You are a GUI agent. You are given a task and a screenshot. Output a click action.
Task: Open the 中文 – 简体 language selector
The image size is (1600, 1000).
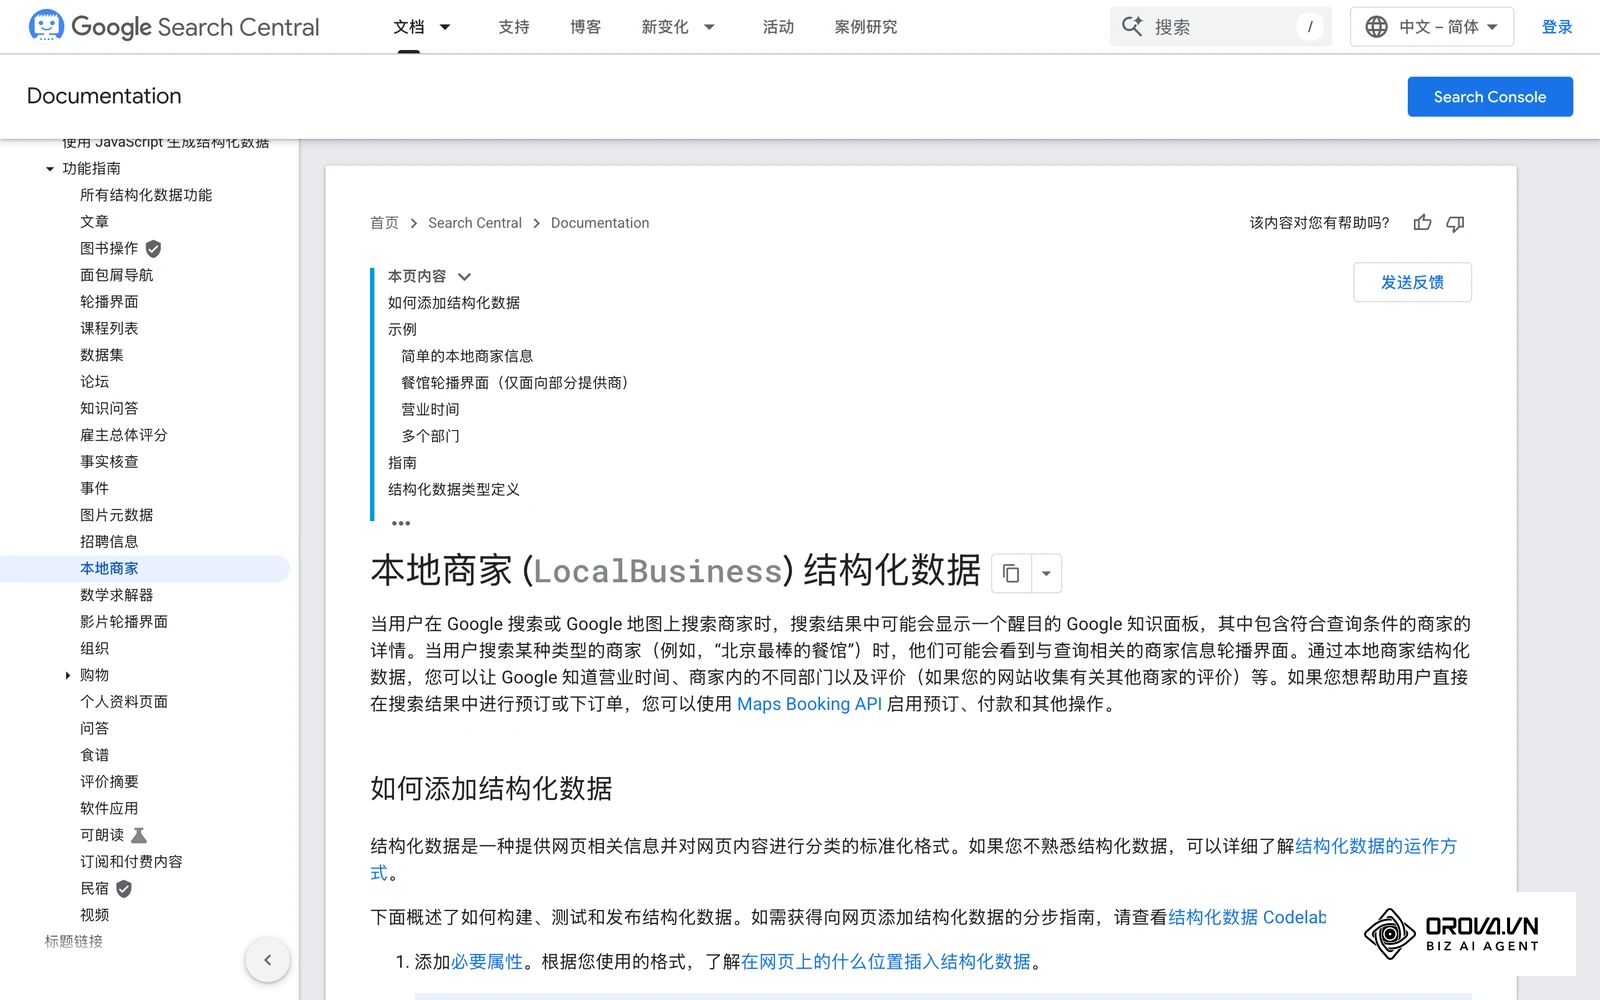click(1431, 27)
